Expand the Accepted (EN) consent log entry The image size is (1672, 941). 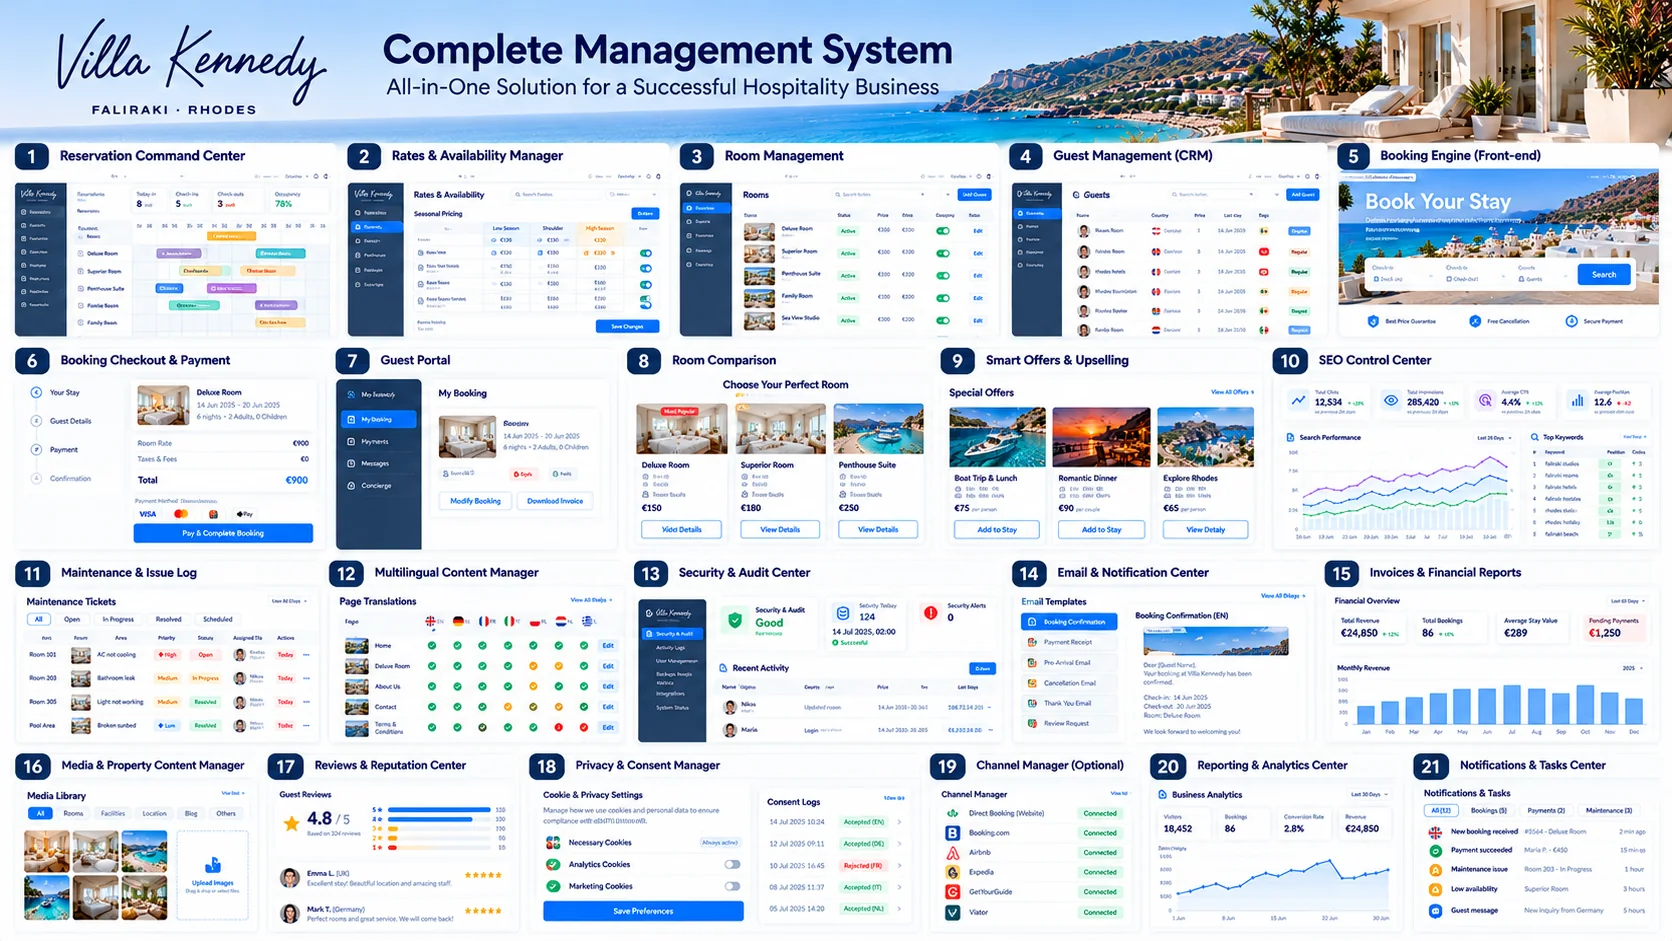899,822
